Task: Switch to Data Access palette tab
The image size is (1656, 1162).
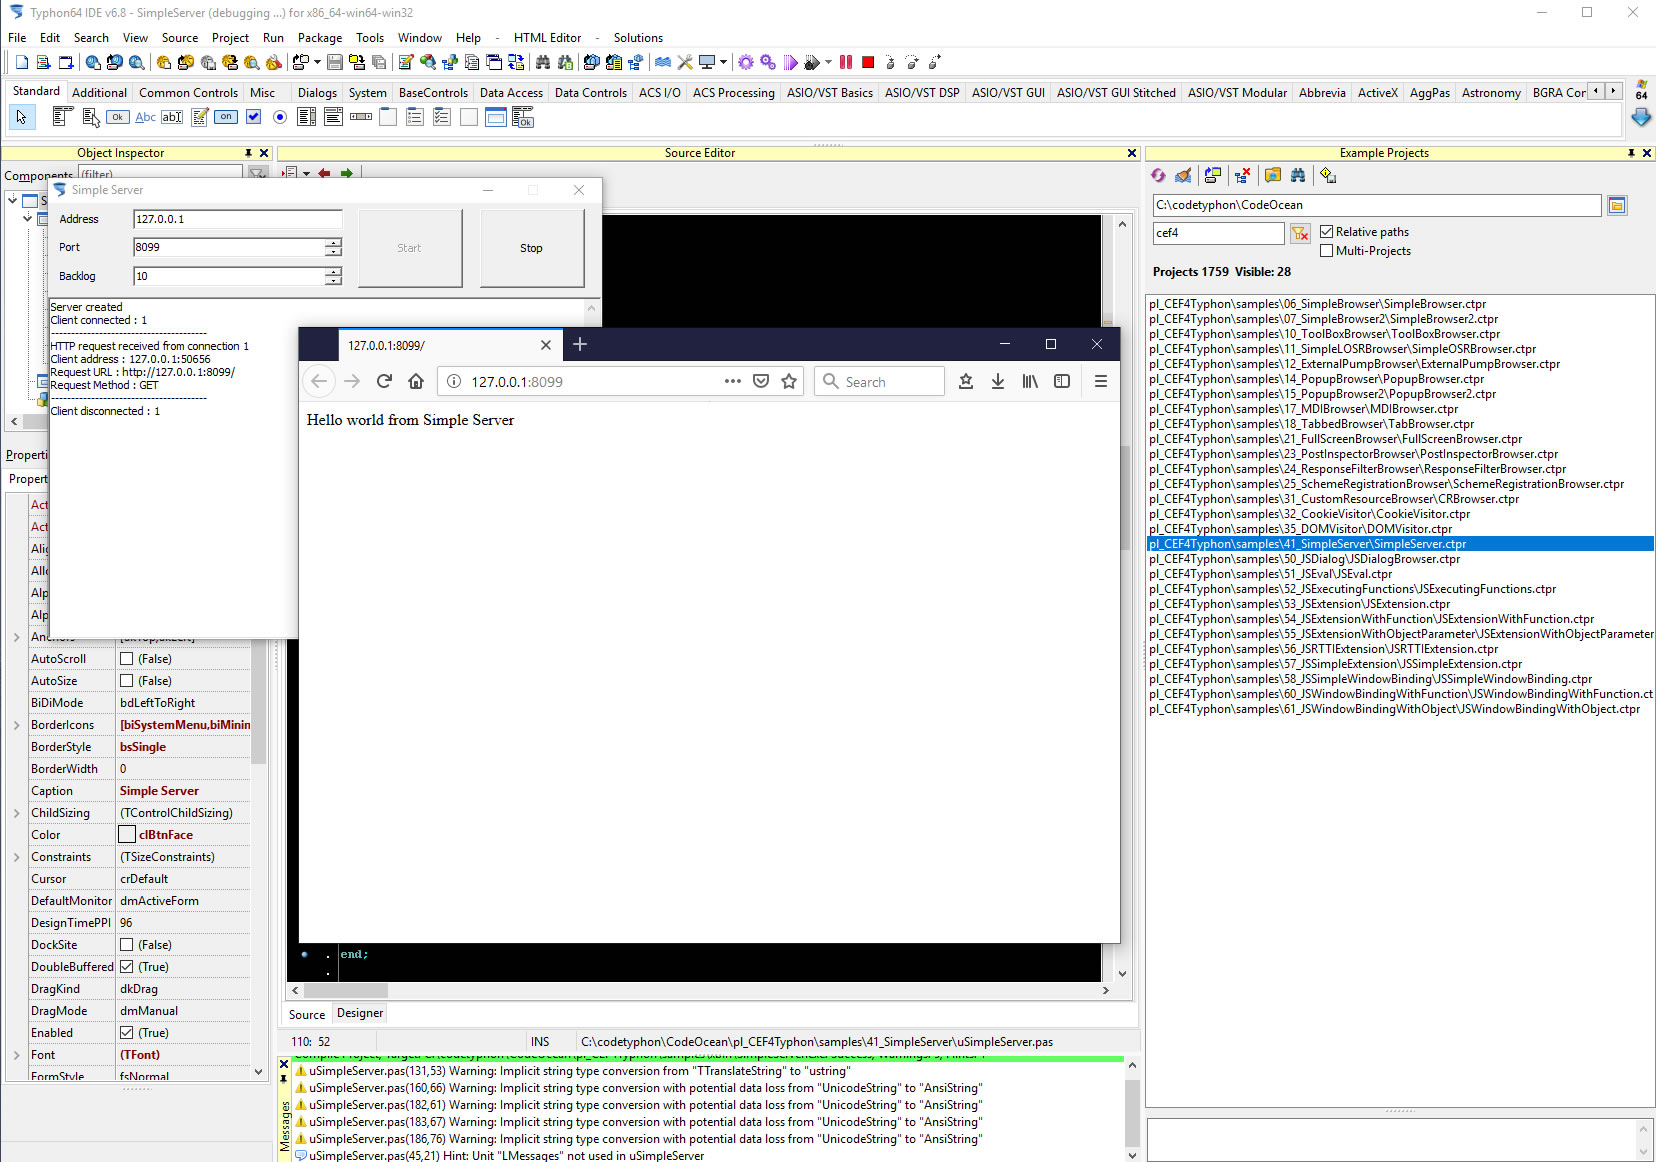Action: click(x=511, y=93)
